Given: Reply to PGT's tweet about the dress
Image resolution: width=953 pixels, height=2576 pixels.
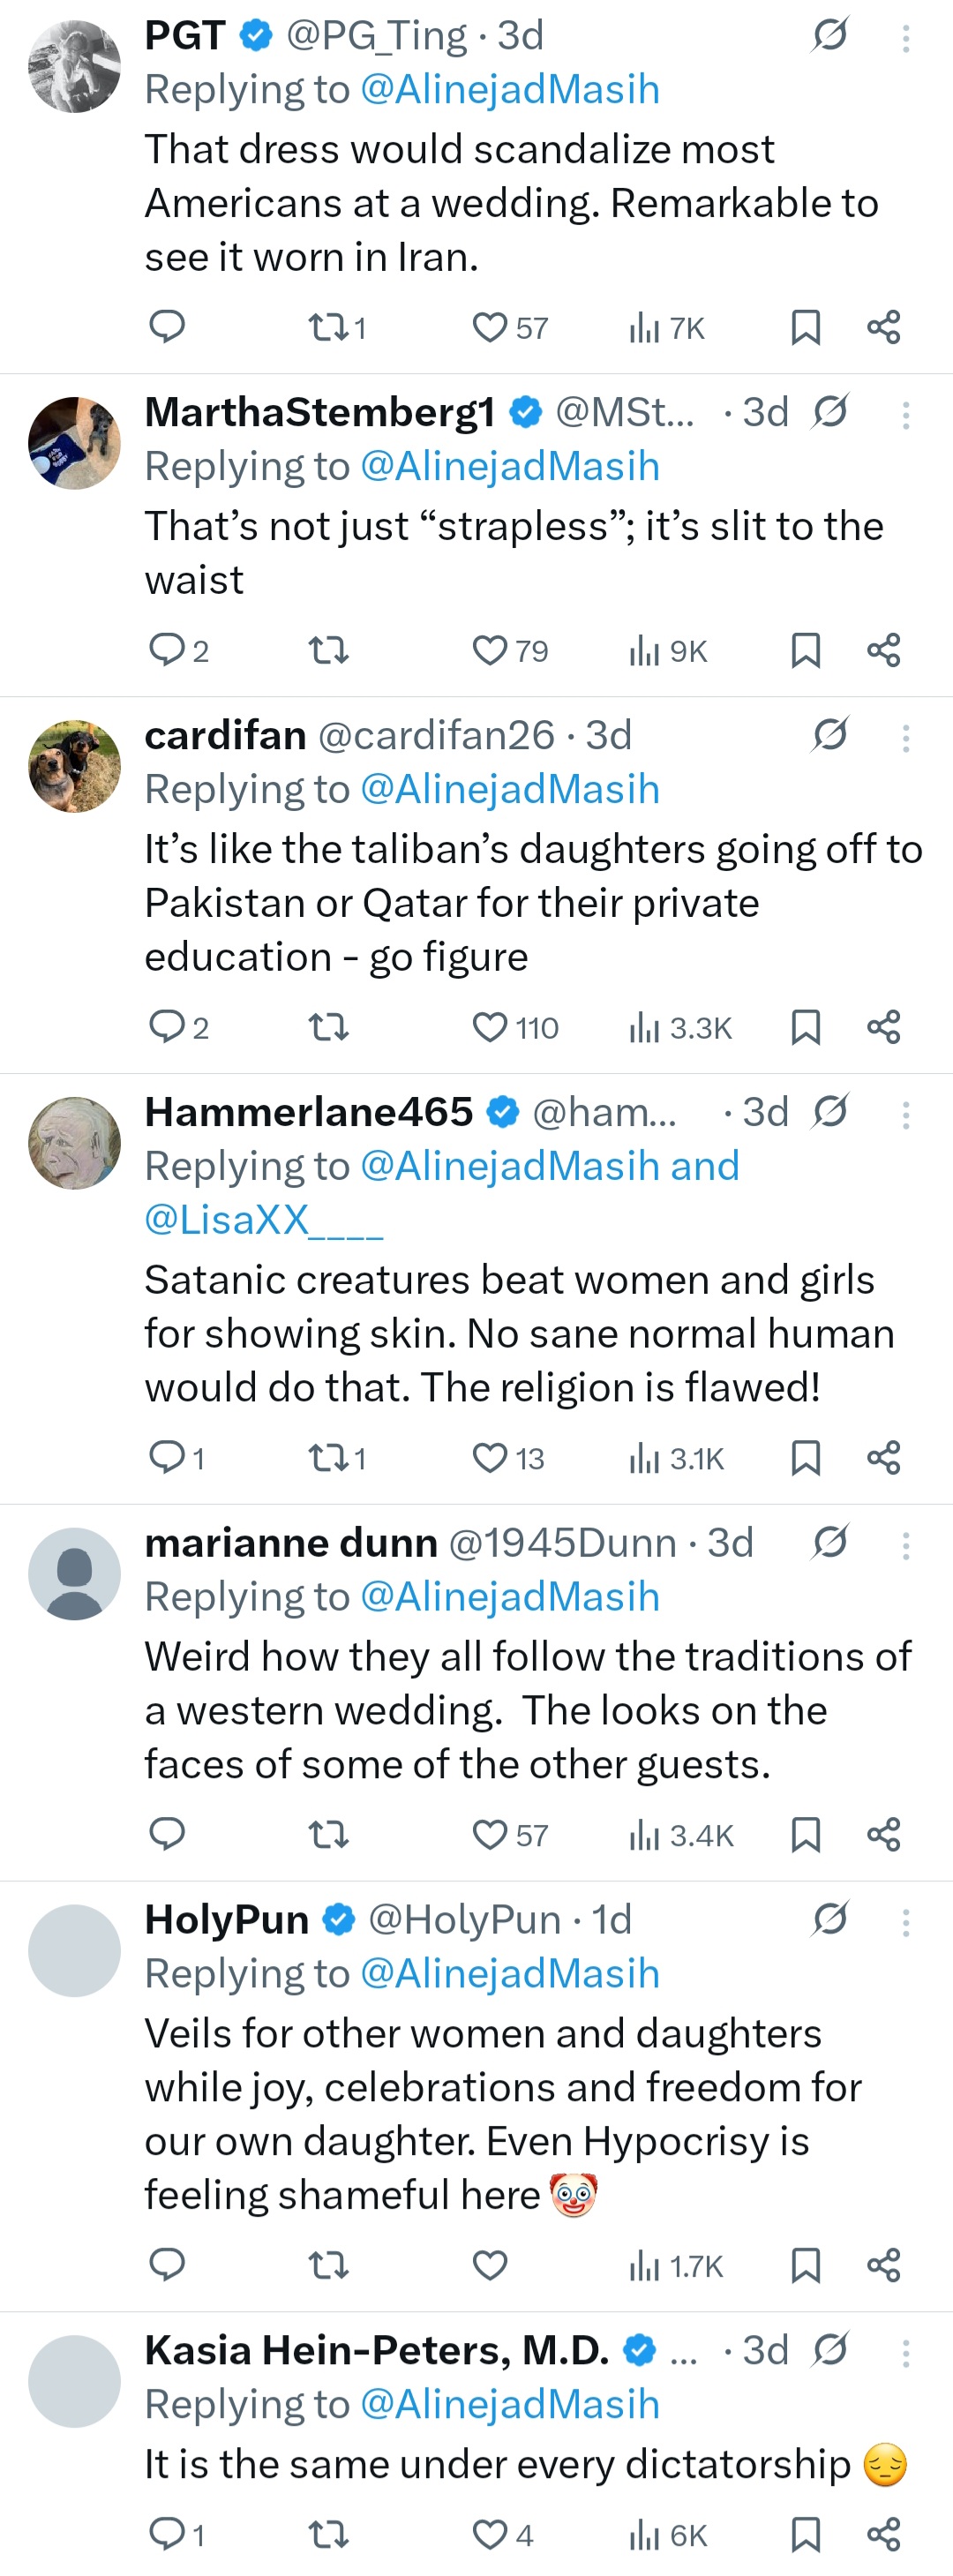Looking at the screenshot, I should [167, 327].
